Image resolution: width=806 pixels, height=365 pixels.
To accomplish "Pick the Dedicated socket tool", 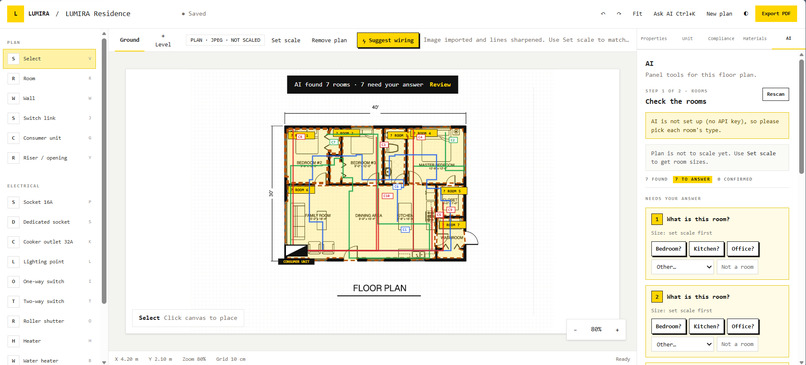I will pyautogui.click(x=49, y=222).
